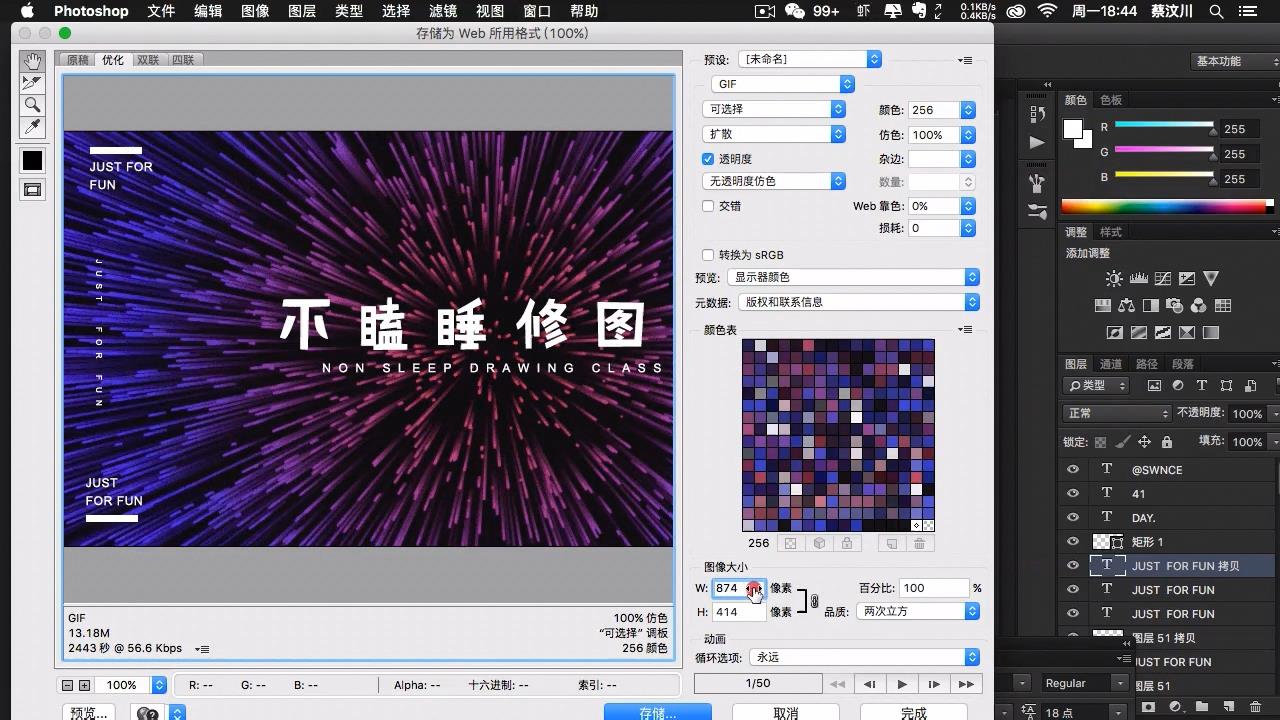Click the 仿色 100% field
The image size is (1280, 720).
coord(933,135)
